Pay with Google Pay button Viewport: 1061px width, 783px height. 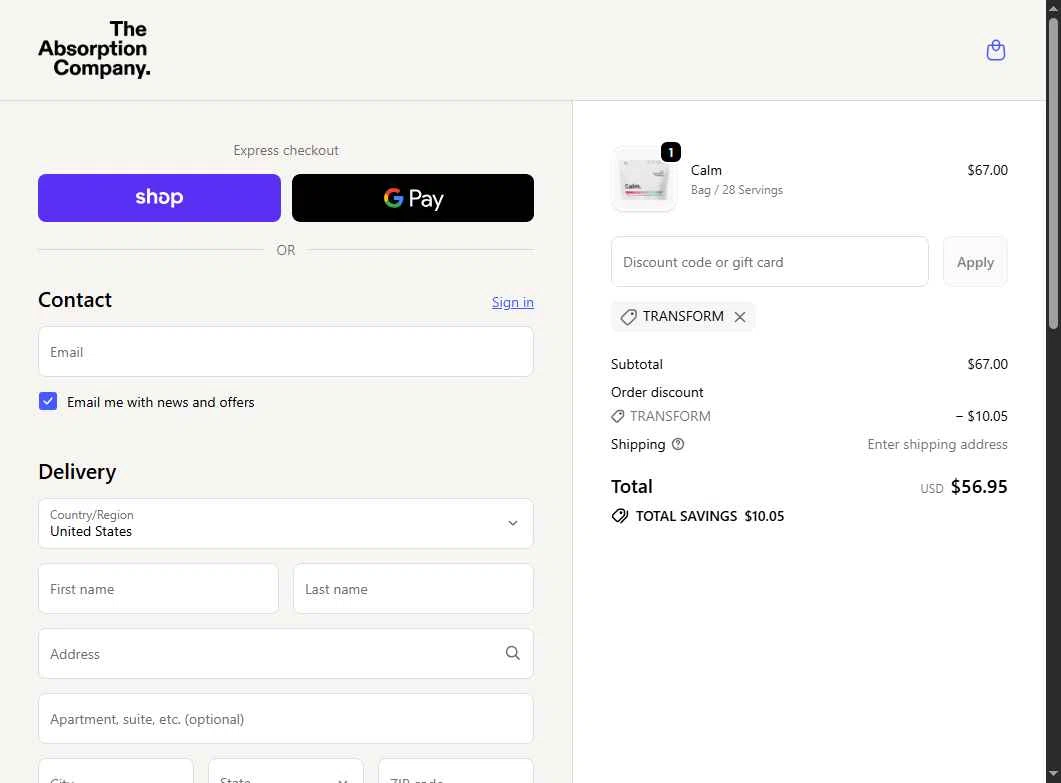[x=413, y=198]
